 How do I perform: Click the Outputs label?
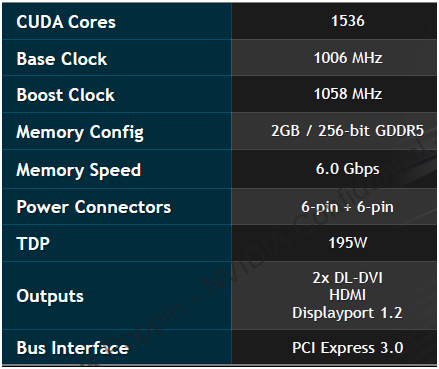tap(50, 296)
